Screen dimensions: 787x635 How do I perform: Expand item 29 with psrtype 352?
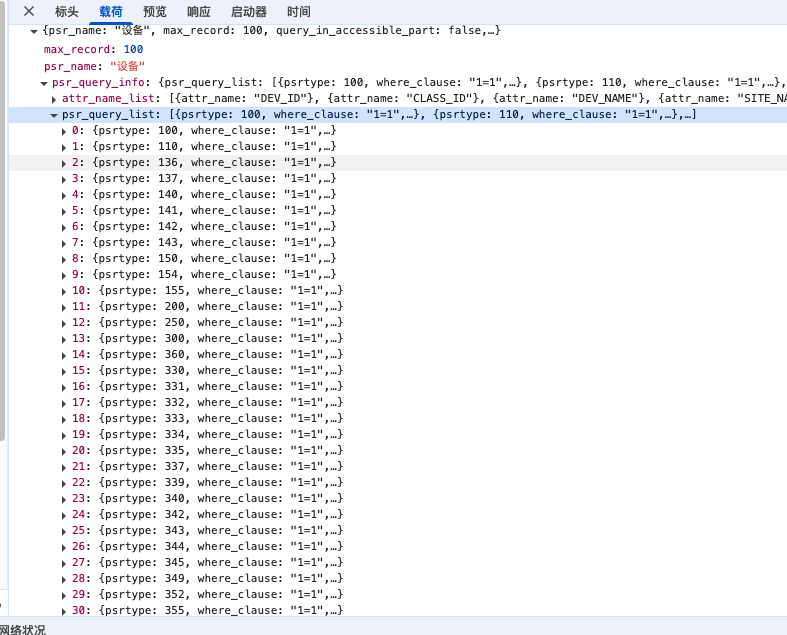tap(64, 596)
